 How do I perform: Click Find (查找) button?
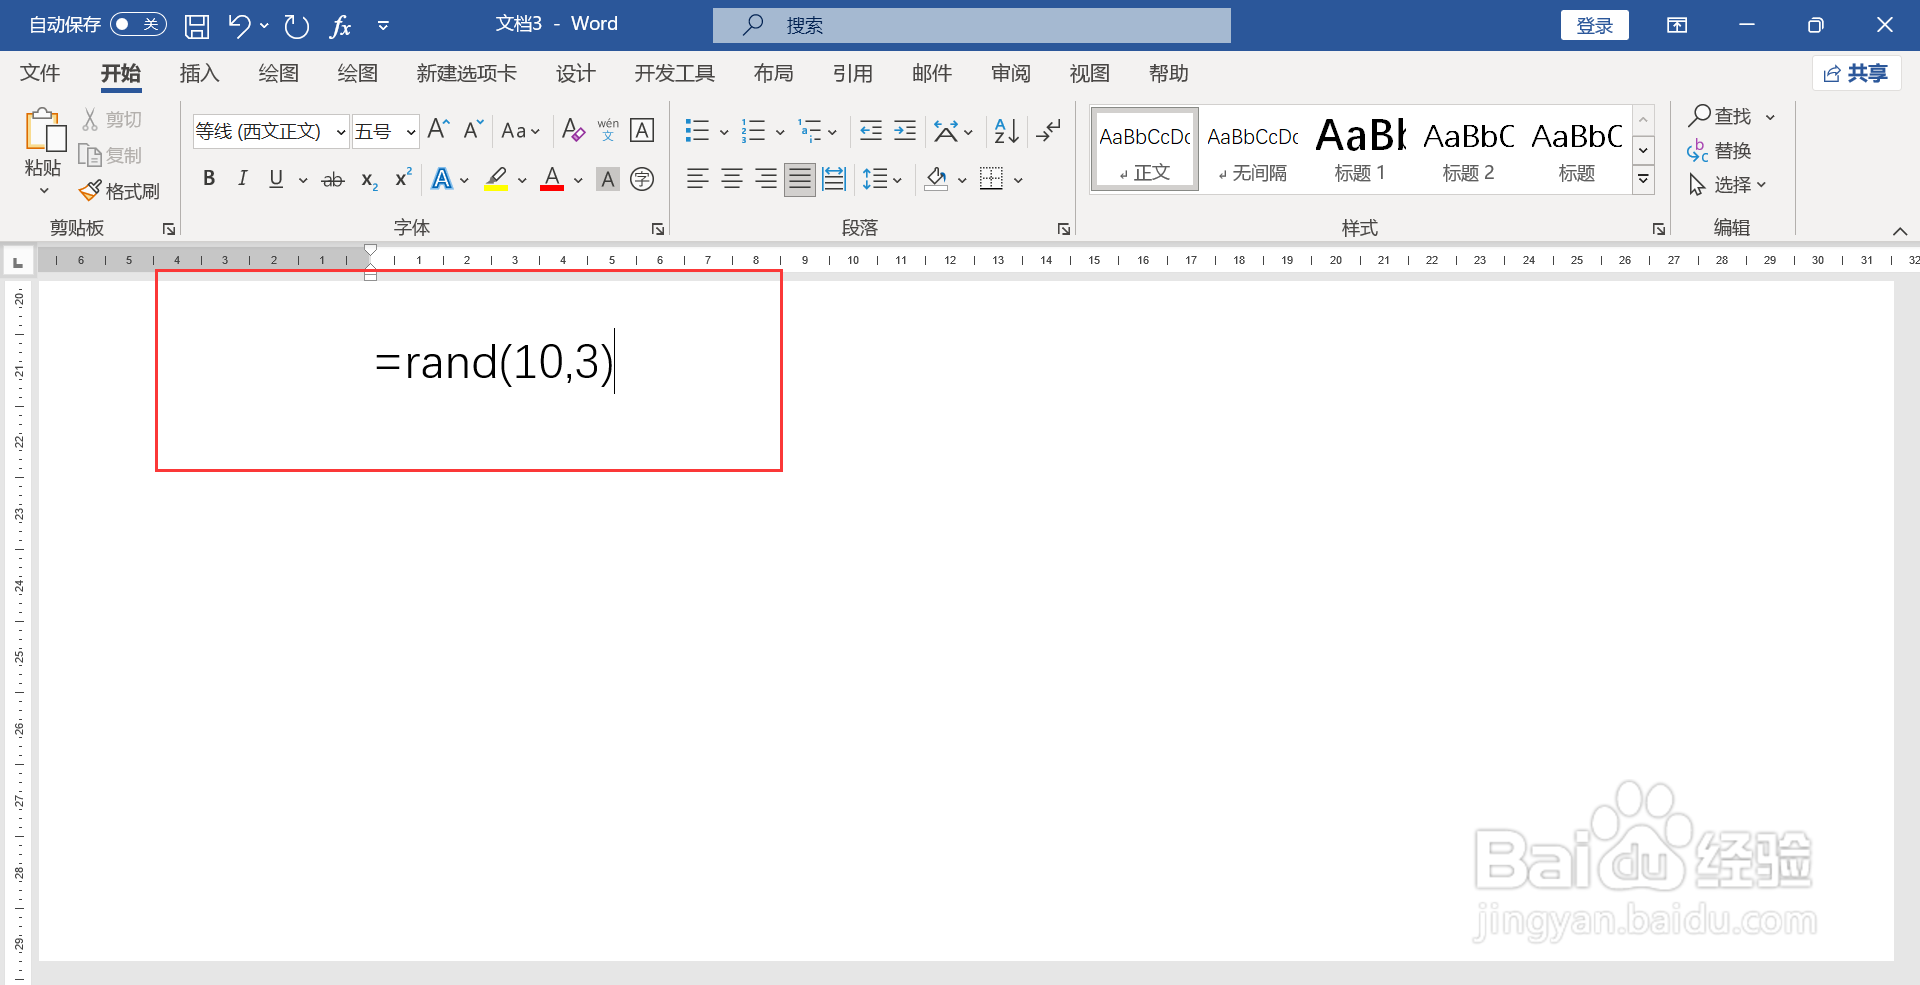(1720, 117)
